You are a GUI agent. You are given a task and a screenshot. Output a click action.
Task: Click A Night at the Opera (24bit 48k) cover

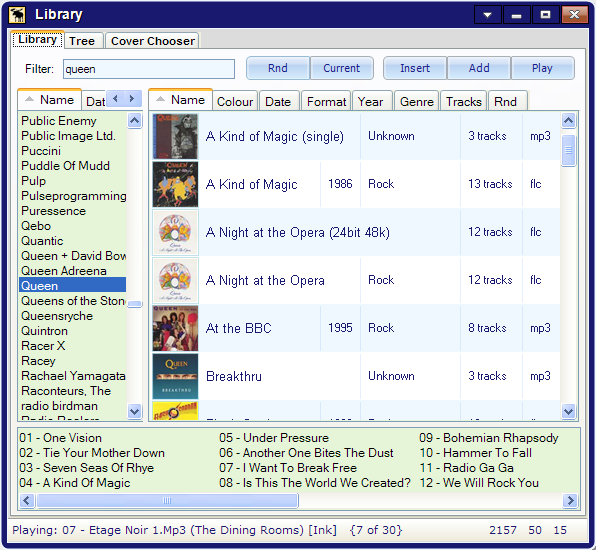(175, 232)
